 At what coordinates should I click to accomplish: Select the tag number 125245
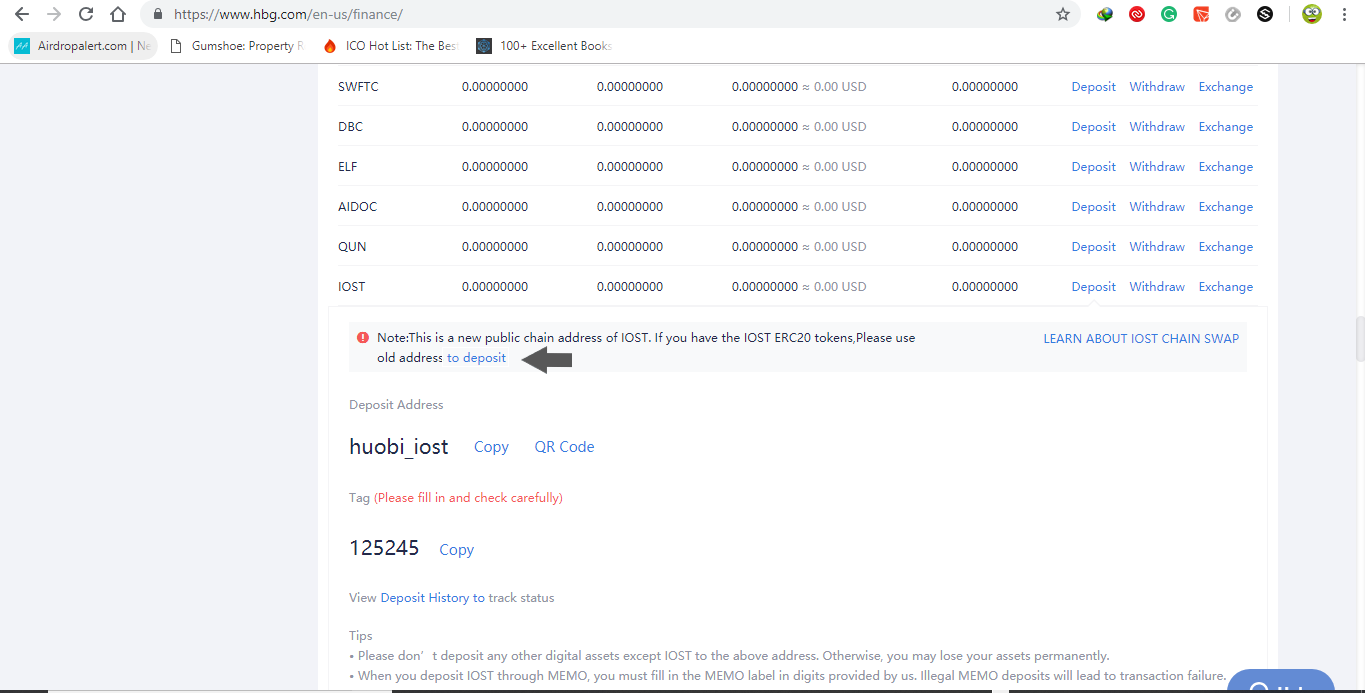[384, 548]
